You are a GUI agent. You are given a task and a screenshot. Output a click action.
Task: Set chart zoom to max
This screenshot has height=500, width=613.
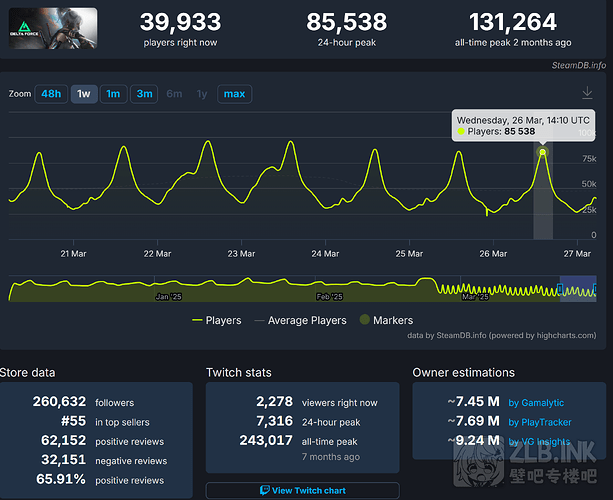pyautogui.click(x=235, y=94)
